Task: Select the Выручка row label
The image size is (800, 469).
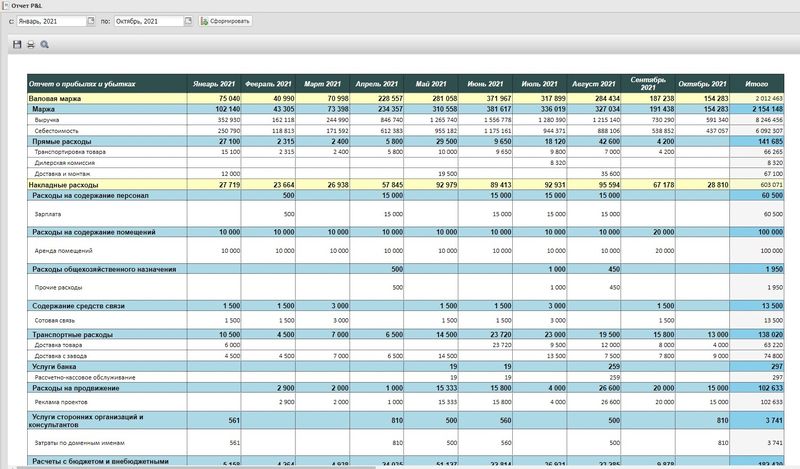Action: (47, 120)
